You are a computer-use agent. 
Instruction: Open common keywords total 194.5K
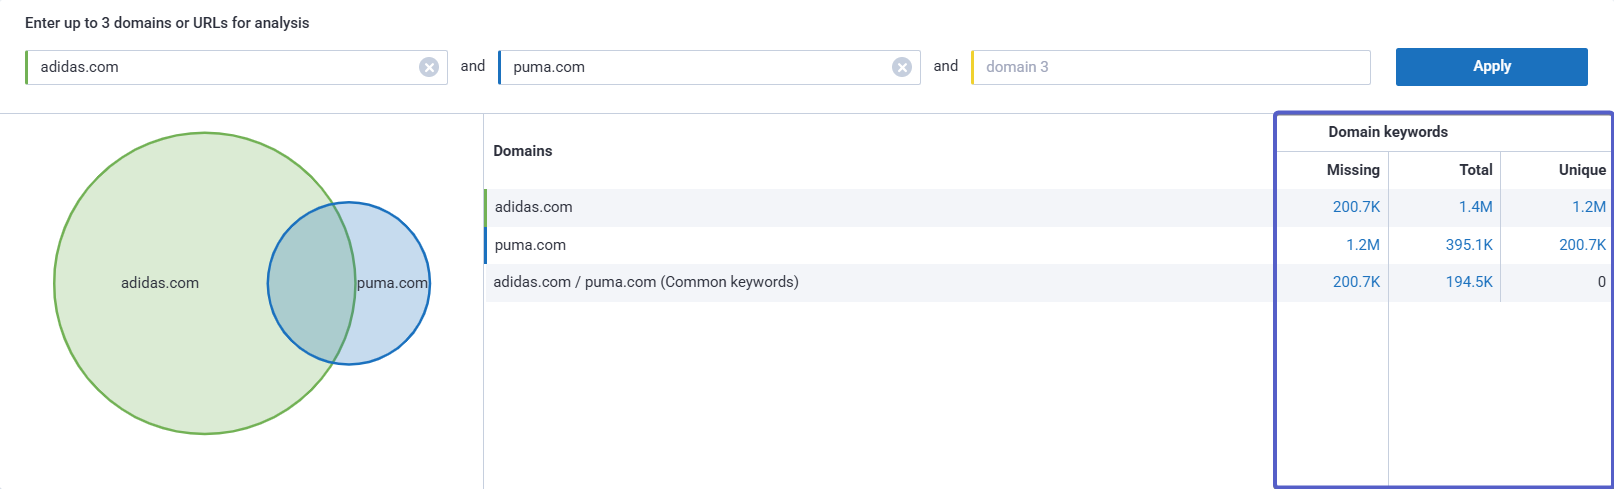click(1468, 282)
